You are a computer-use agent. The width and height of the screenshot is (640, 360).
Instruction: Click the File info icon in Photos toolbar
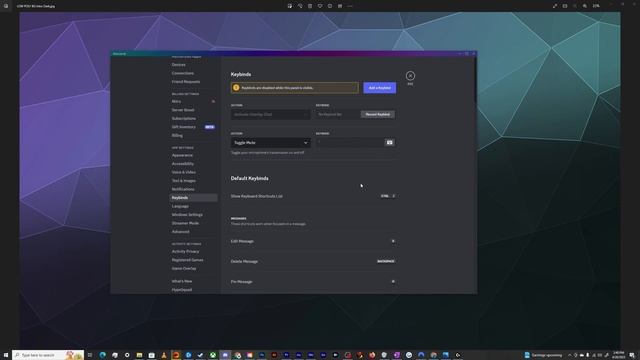(x=330, y=6)
